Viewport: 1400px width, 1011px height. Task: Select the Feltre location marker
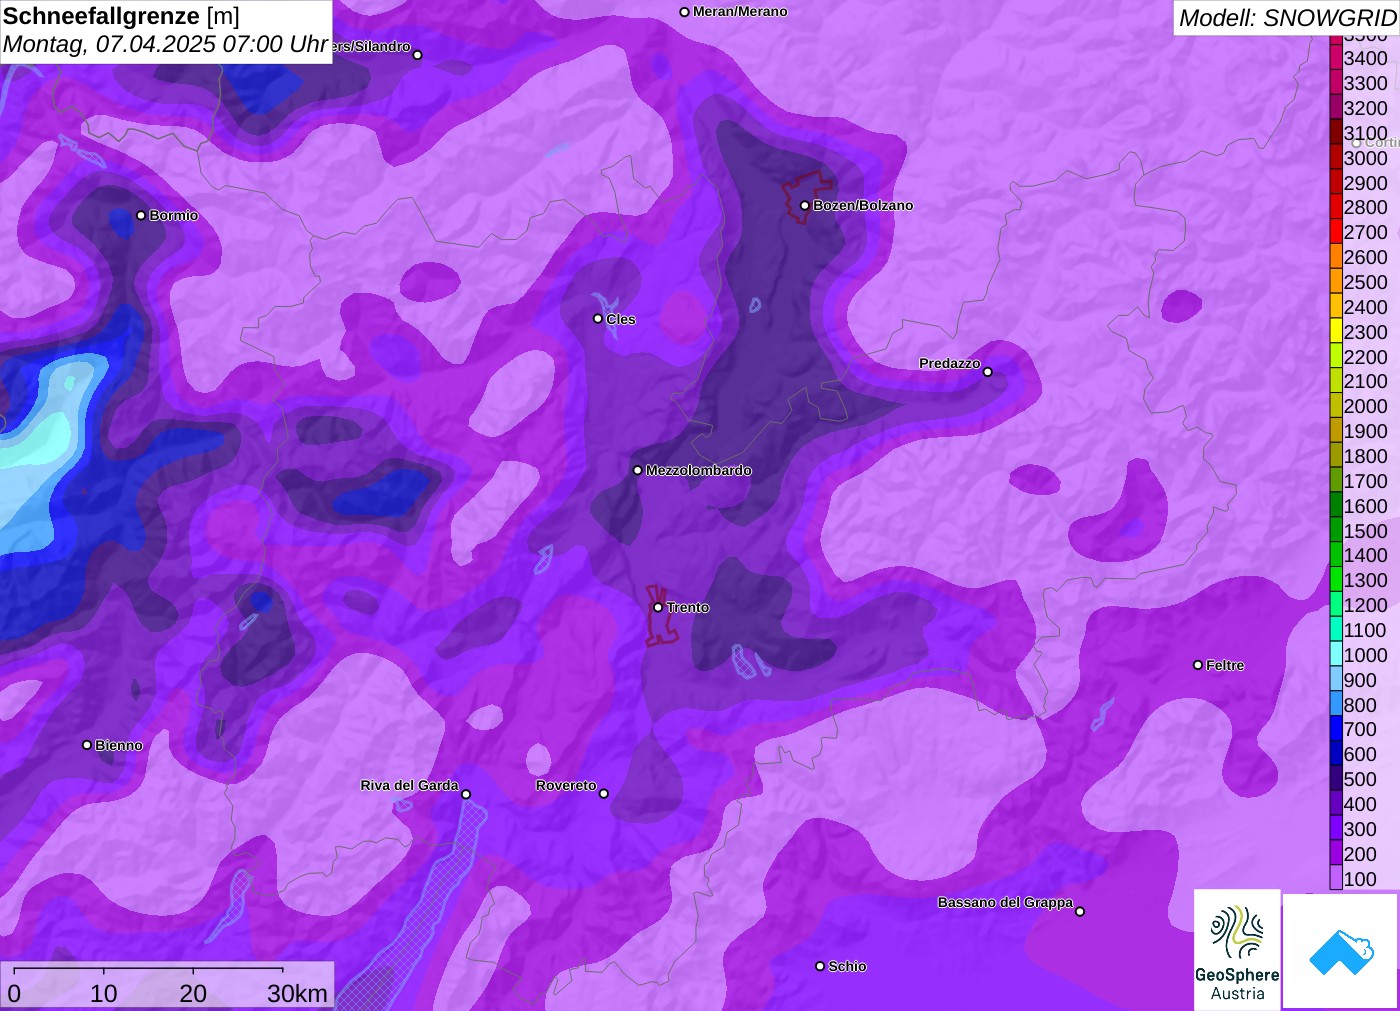coord(1198,665)
